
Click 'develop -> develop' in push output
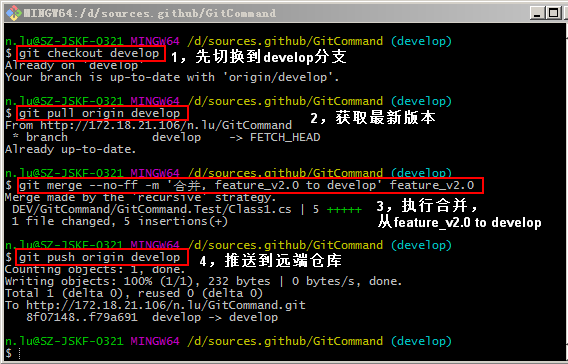[215, 317]
